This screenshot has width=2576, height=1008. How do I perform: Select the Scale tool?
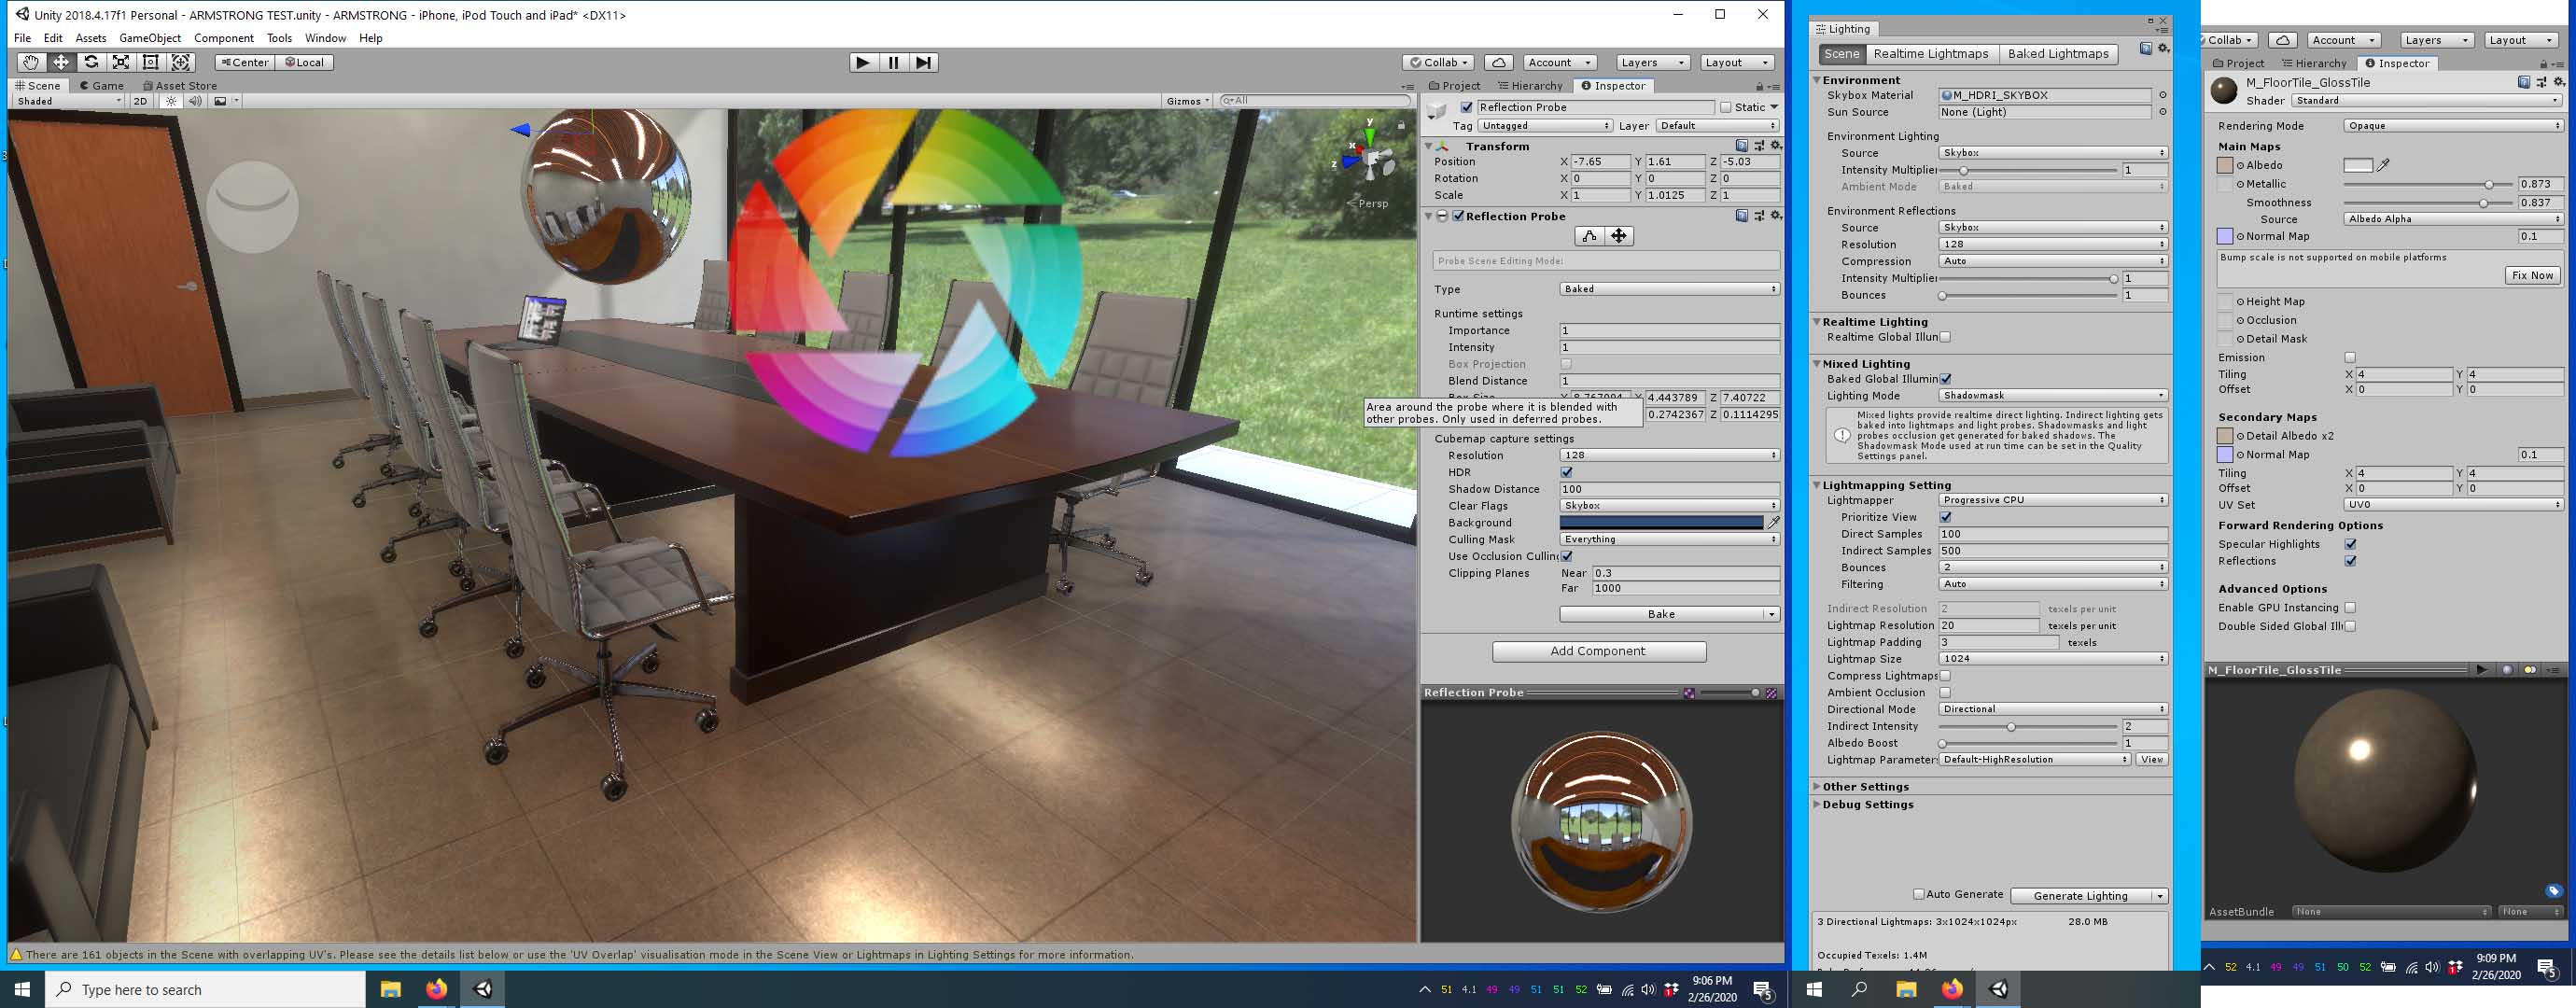coord(120,62)
